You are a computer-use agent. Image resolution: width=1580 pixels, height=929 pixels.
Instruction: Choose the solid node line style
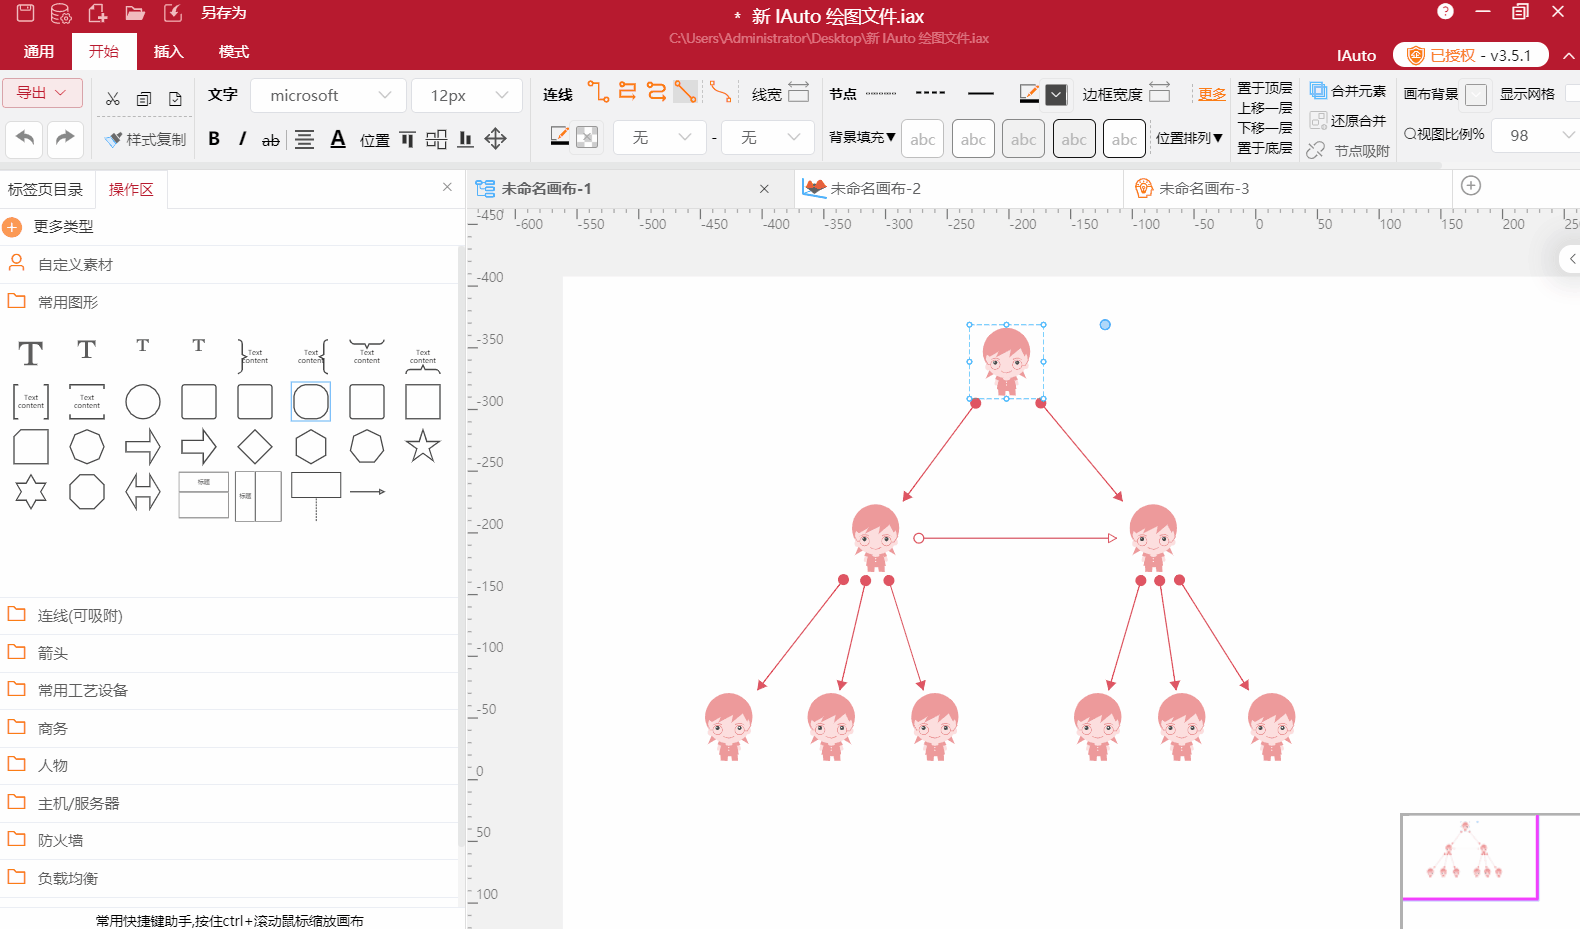(981, 93)
